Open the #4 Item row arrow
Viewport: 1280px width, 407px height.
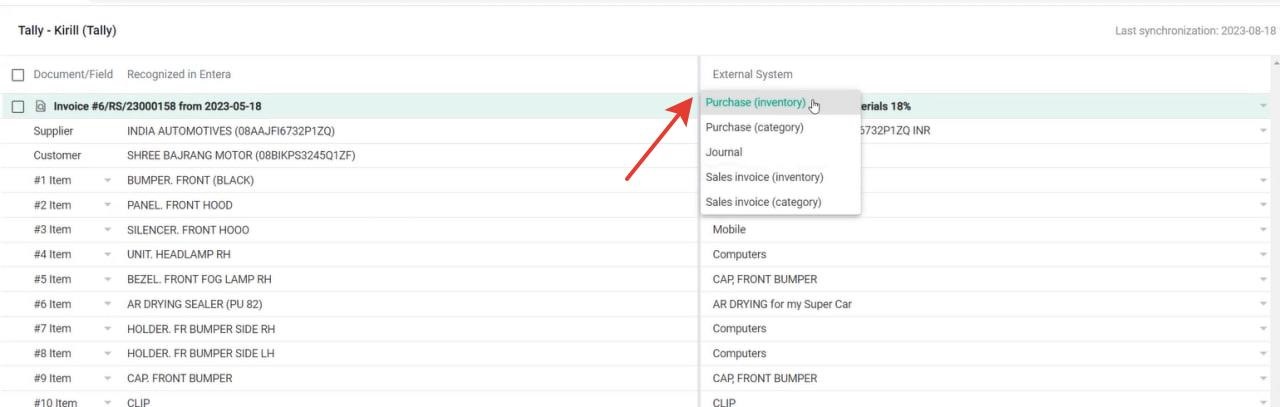pyautogui.click(x=107, y=255)
